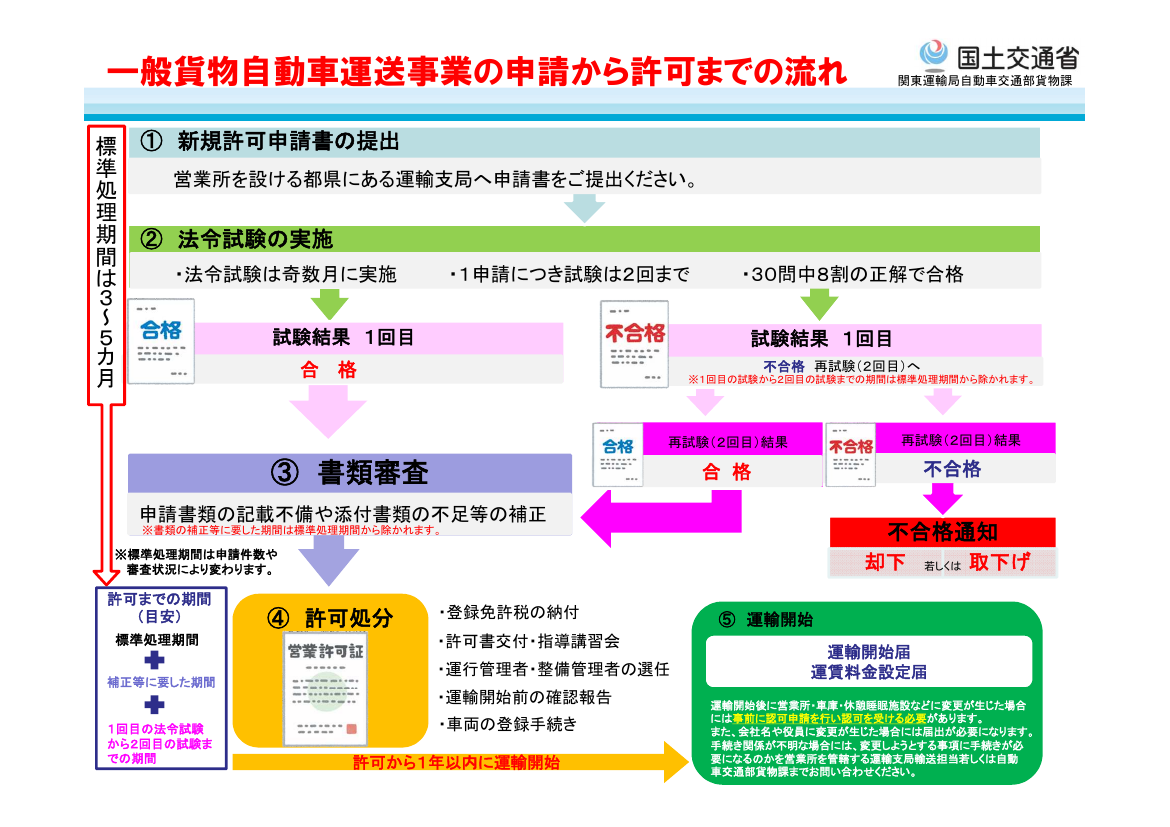Image resolution: width=1170 pixels, height=827 pixels.
Task: Click the blue plus icon below 補正等に要した期間
Action: click(154, 705)
